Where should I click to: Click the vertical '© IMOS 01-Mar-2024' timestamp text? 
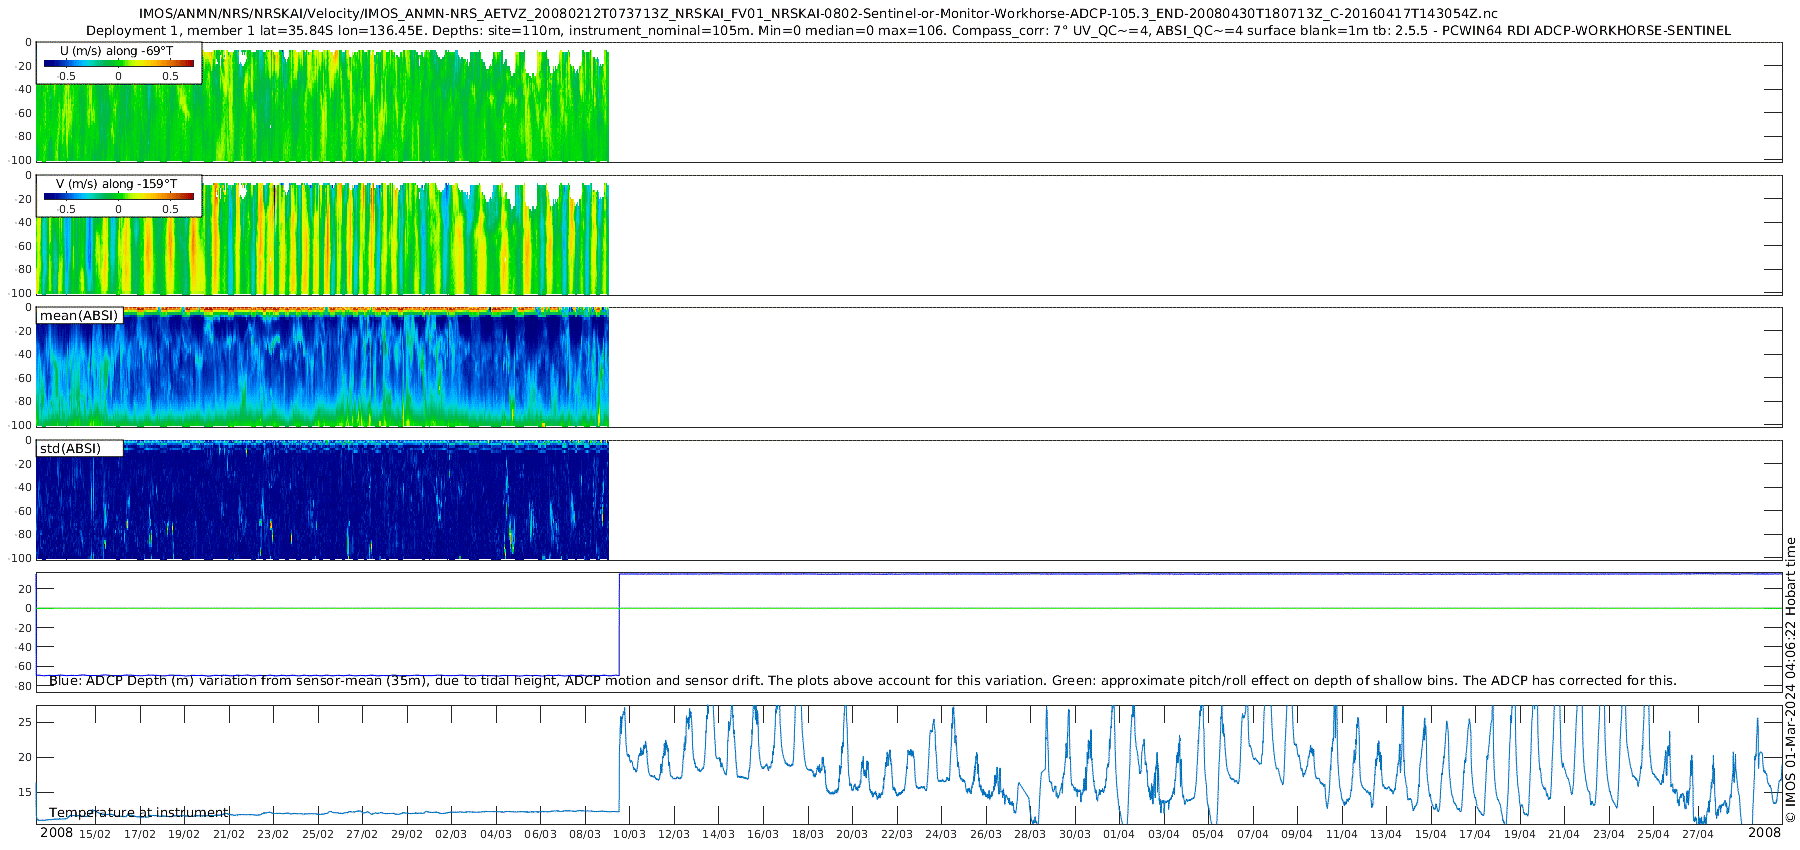tap(1790, 680)
